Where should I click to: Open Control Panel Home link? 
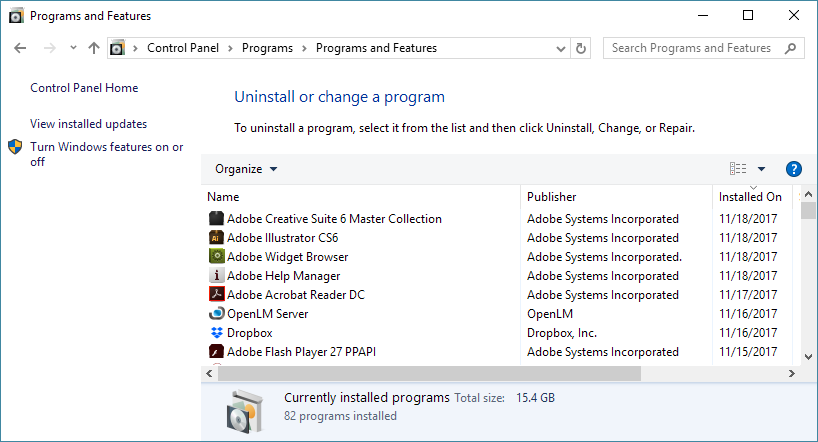[x=84, y=88]
